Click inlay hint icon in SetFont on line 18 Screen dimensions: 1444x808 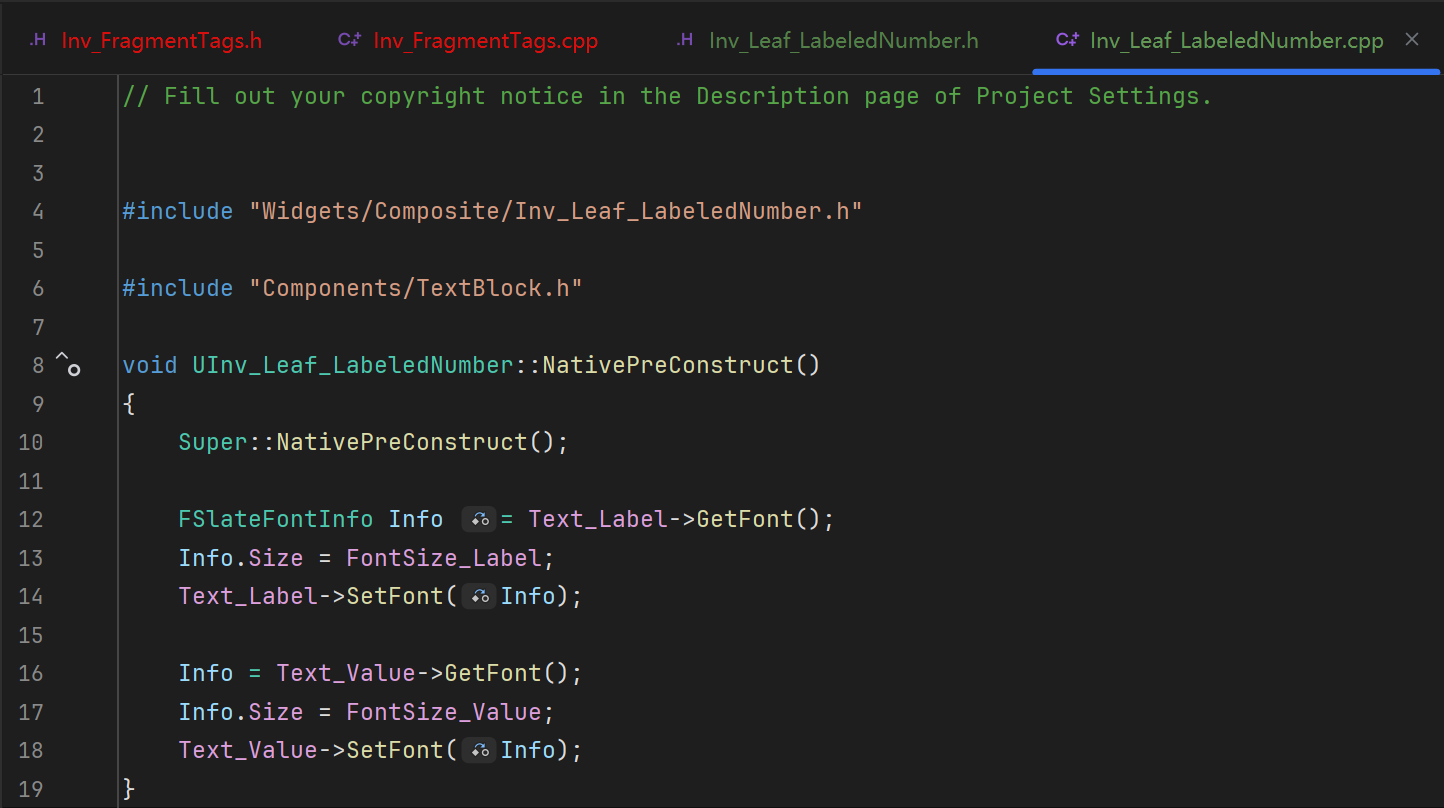480,750
